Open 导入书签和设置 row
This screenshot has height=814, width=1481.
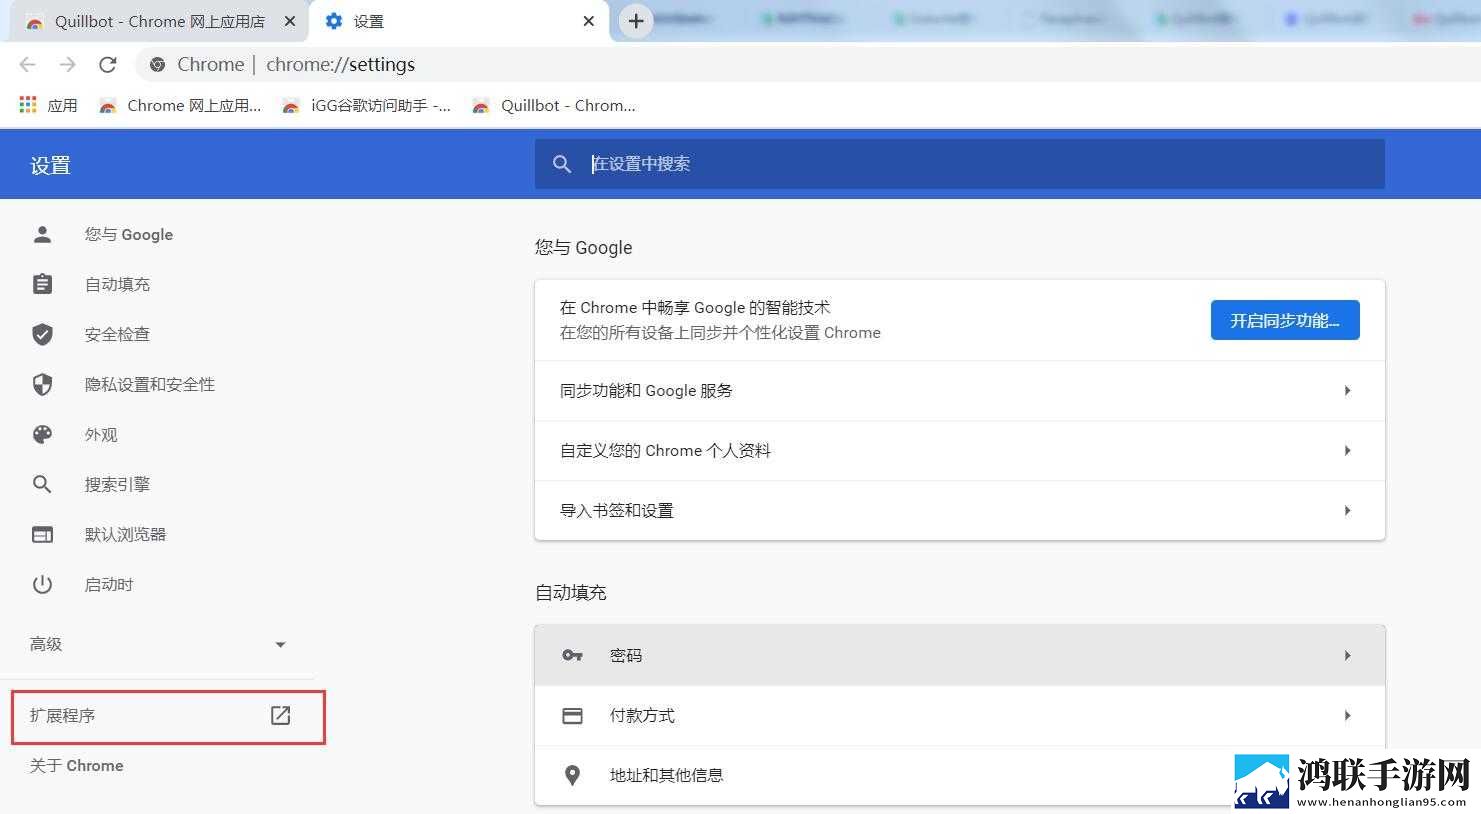tap(960, 510)
